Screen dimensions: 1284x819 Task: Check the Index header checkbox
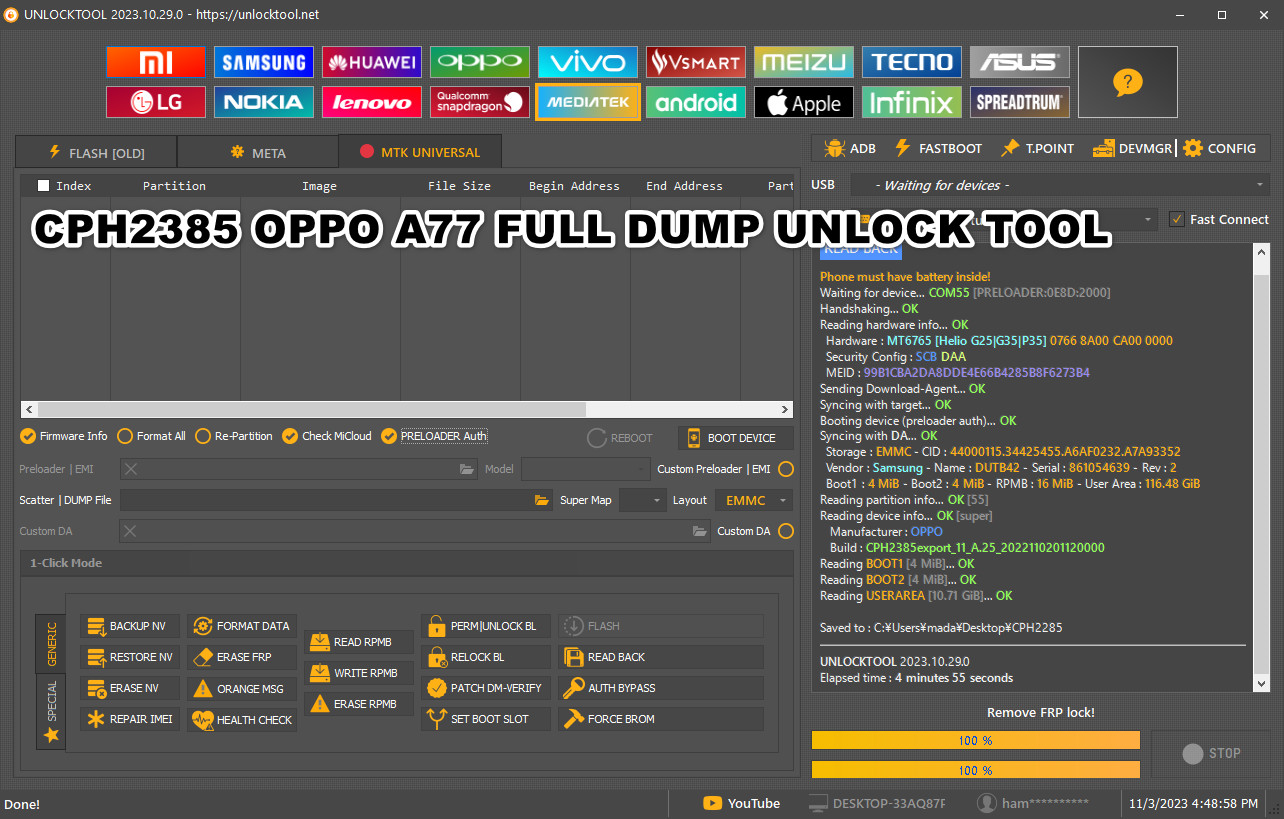pos(43,185)
